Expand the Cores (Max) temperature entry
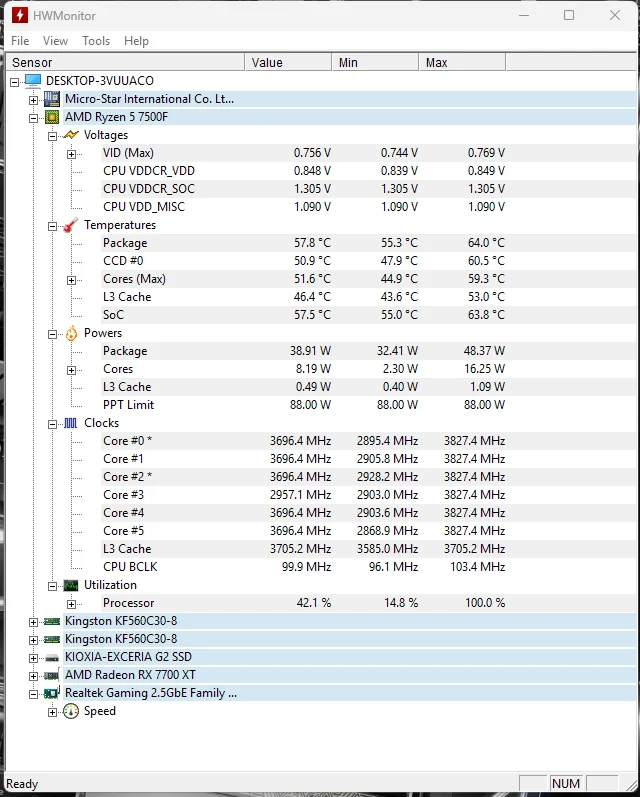640x797 pixels. tap(72, 280)
